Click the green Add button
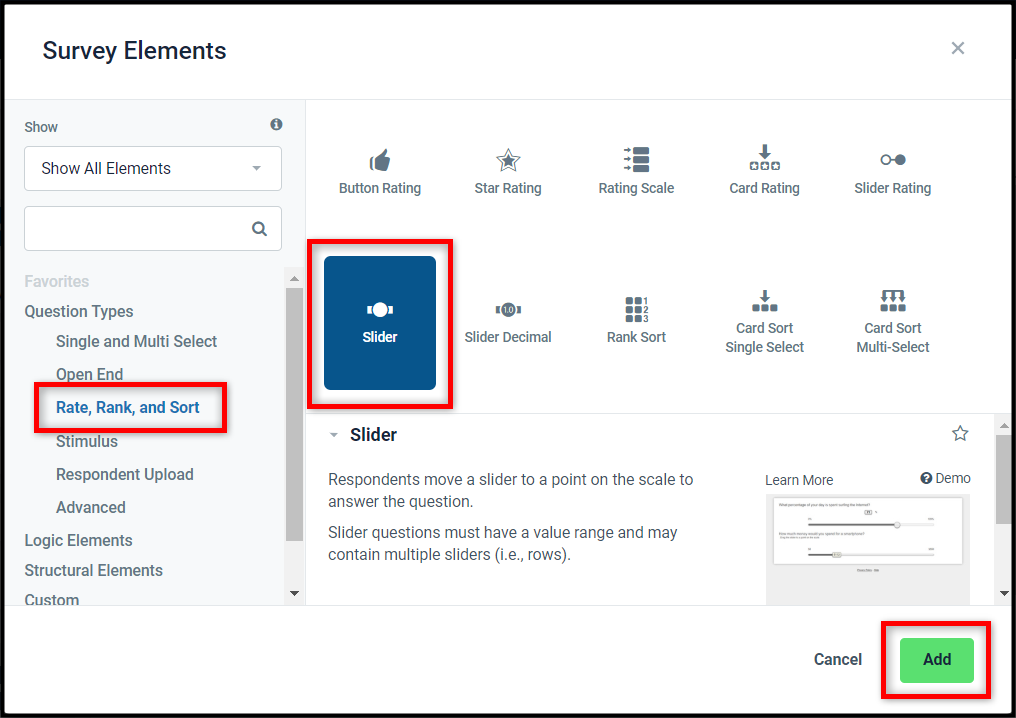Screen dimensions: 1016x718 936,660
